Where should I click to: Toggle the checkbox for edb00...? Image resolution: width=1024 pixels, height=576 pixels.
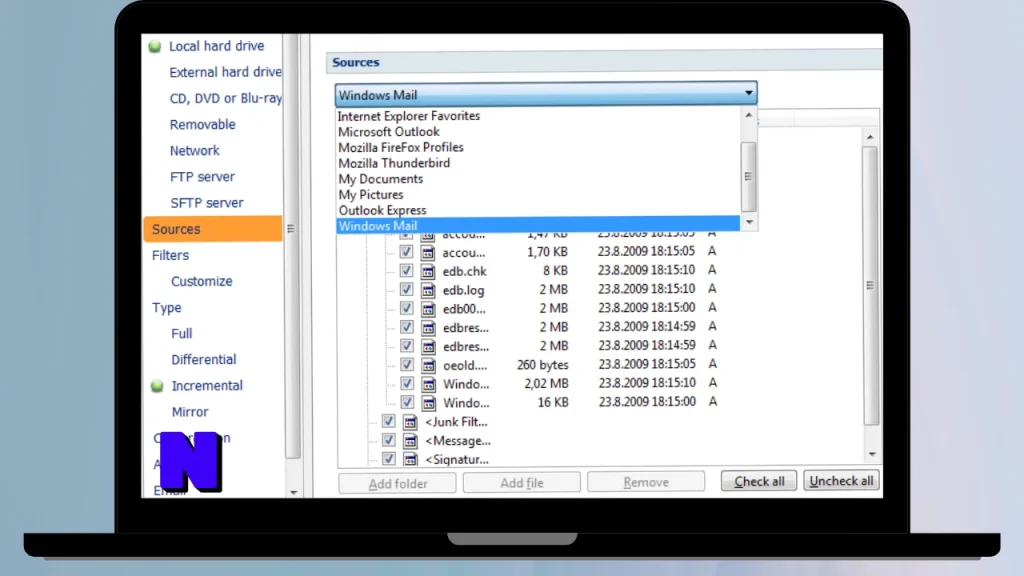tap(406, 308)
